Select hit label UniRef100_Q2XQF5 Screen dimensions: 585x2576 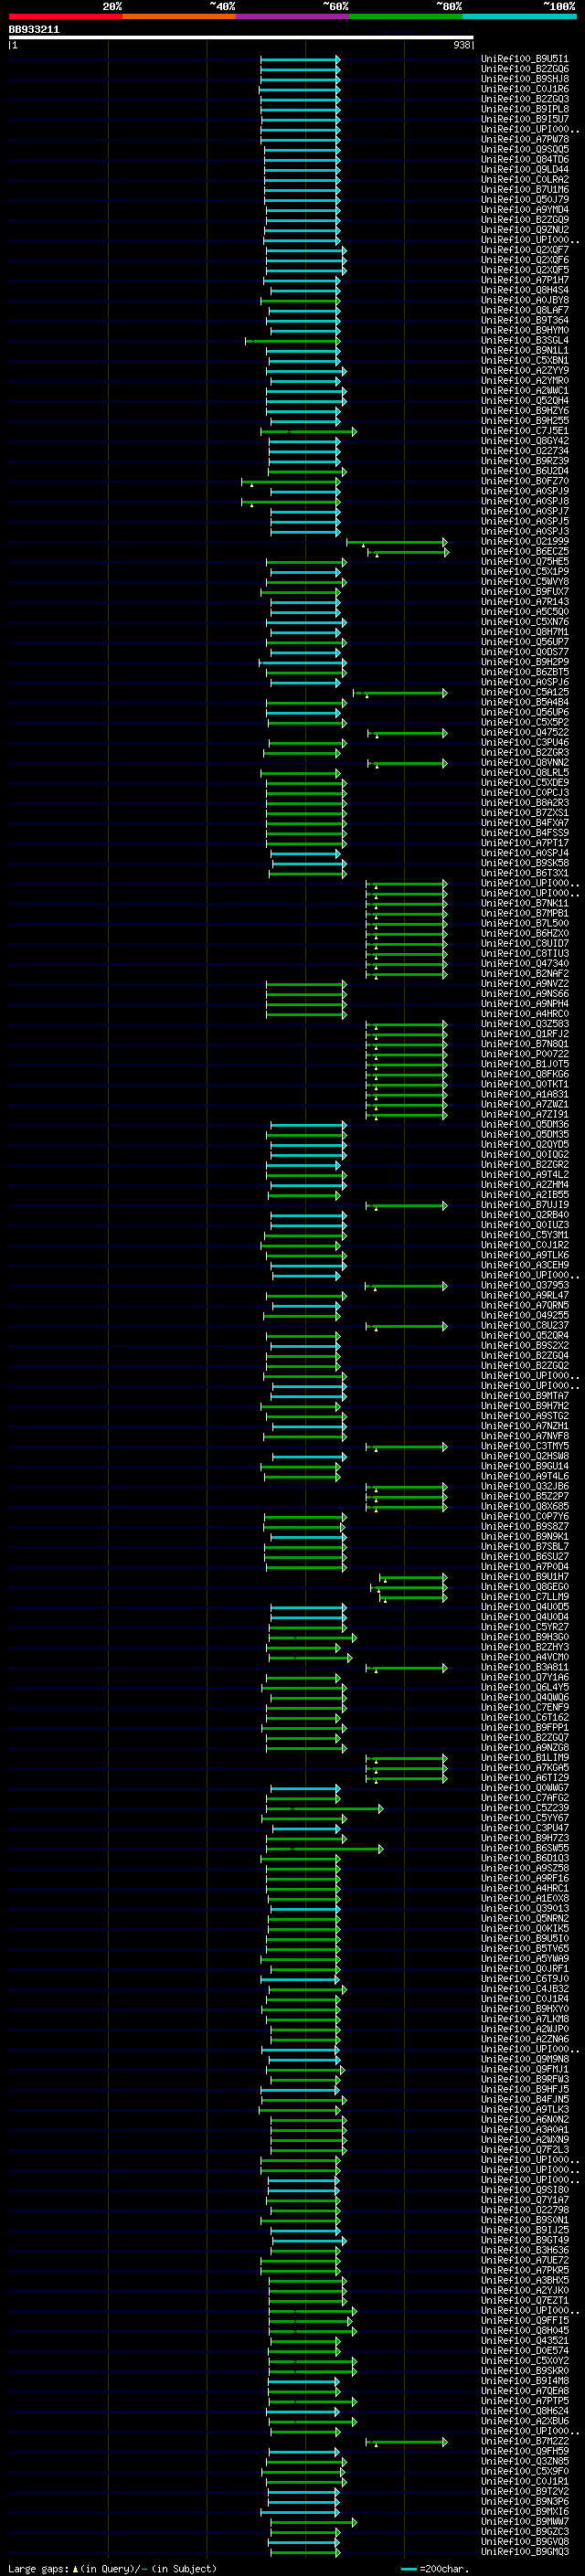pos(525,270)
